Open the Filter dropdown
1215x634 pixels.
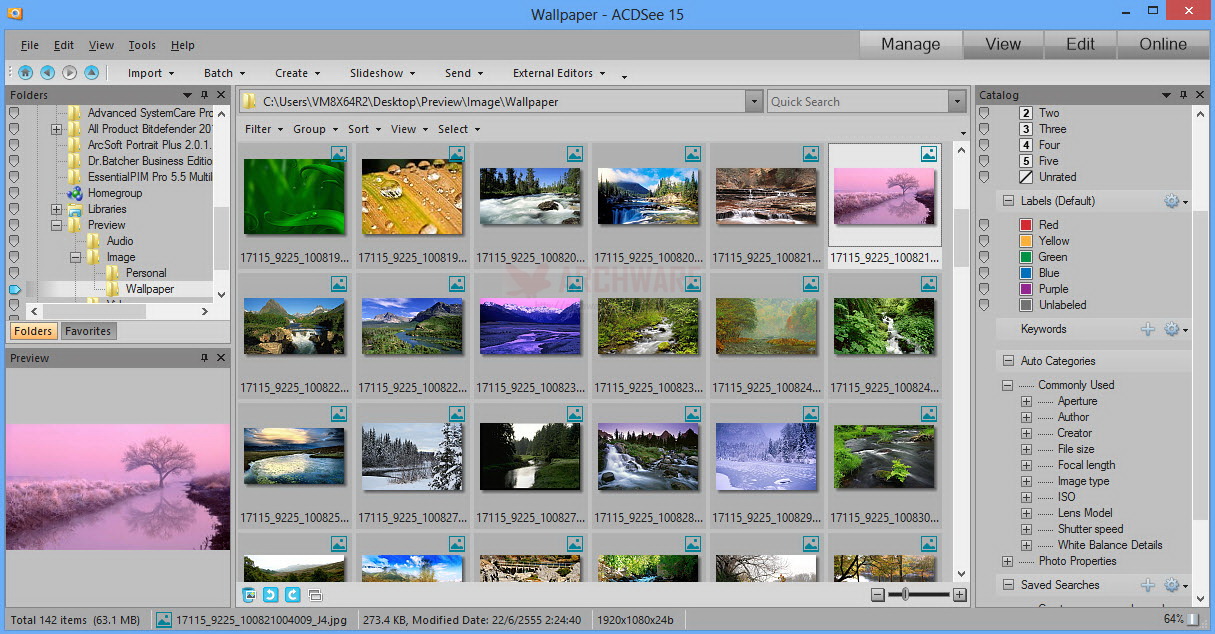point(264,129)
